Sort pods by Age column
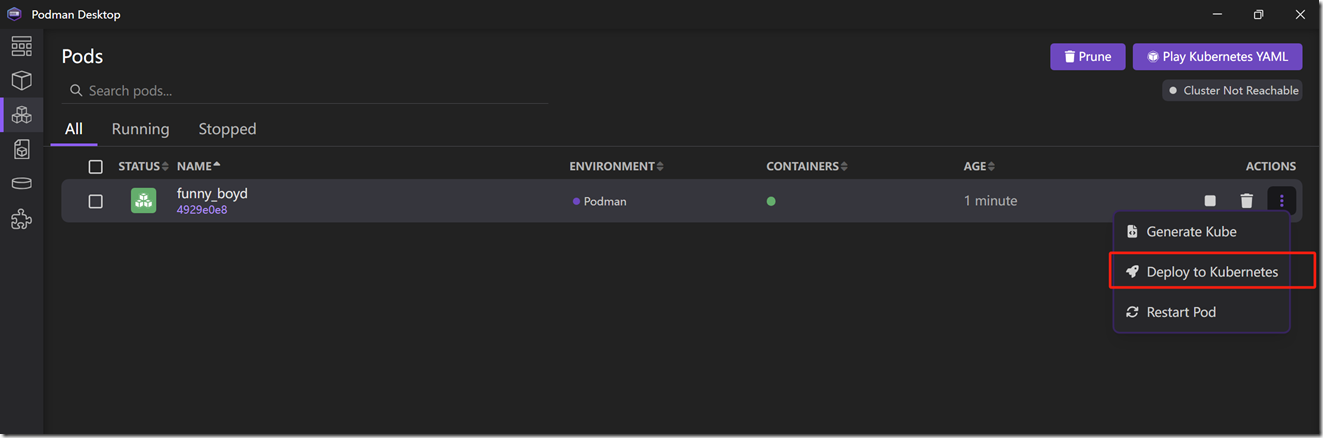Image resolution: width=1323 pixels, height=438 pixels. [979, 167]
